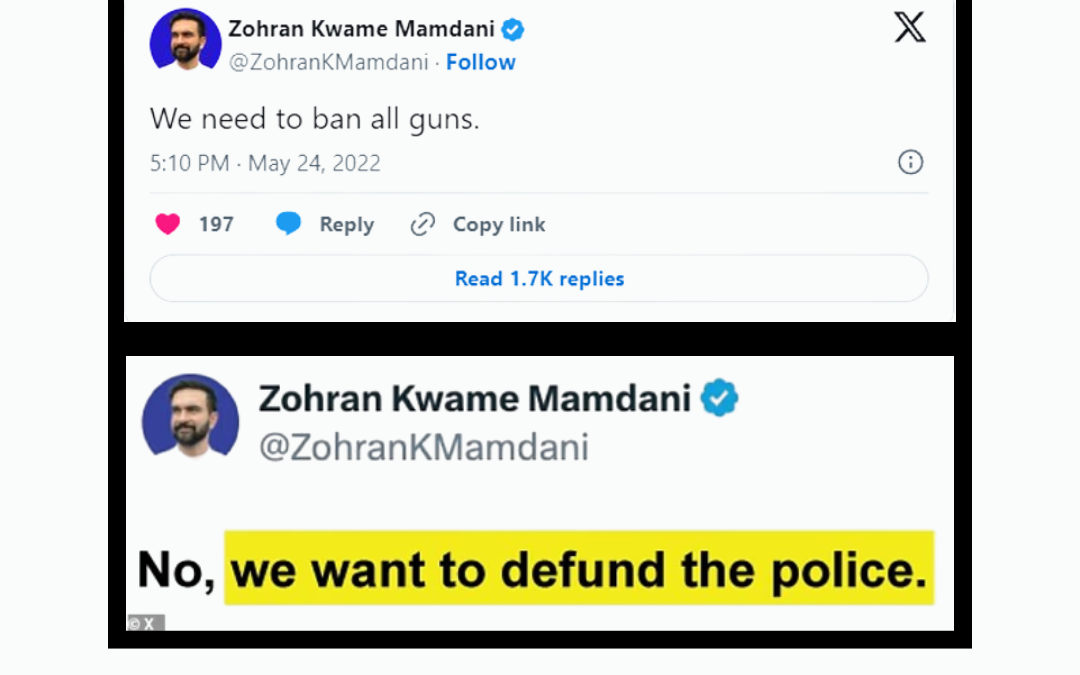Click the display name in the defund police tweet

coord(474,398)
